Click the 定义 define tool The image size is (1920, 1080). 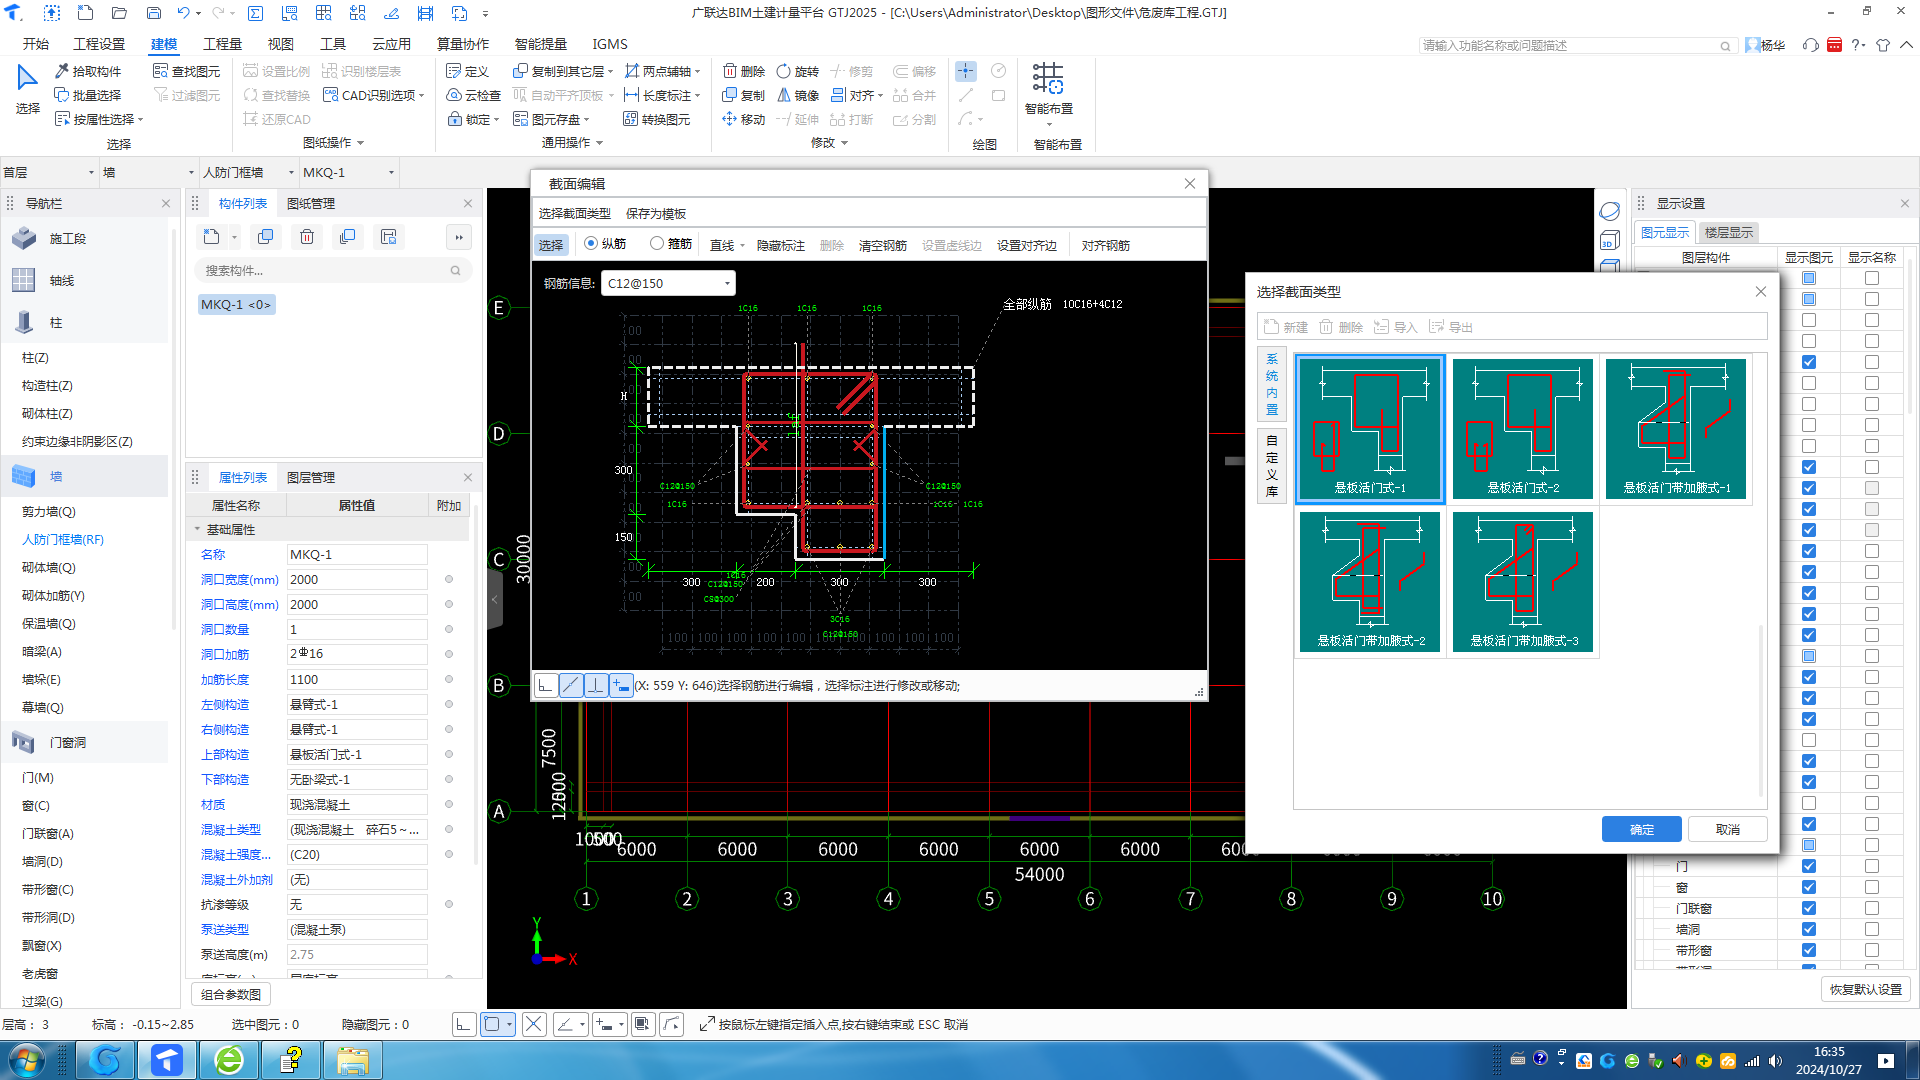468,71
